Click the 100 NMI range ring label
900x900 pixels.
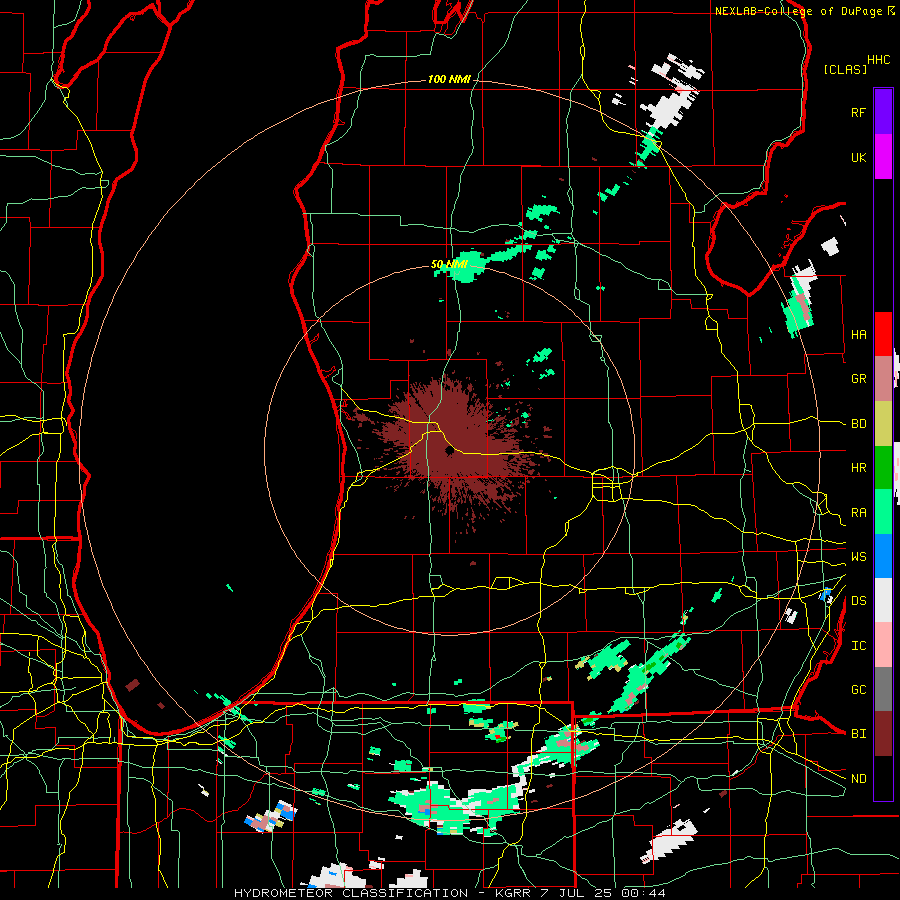(449, 79)
